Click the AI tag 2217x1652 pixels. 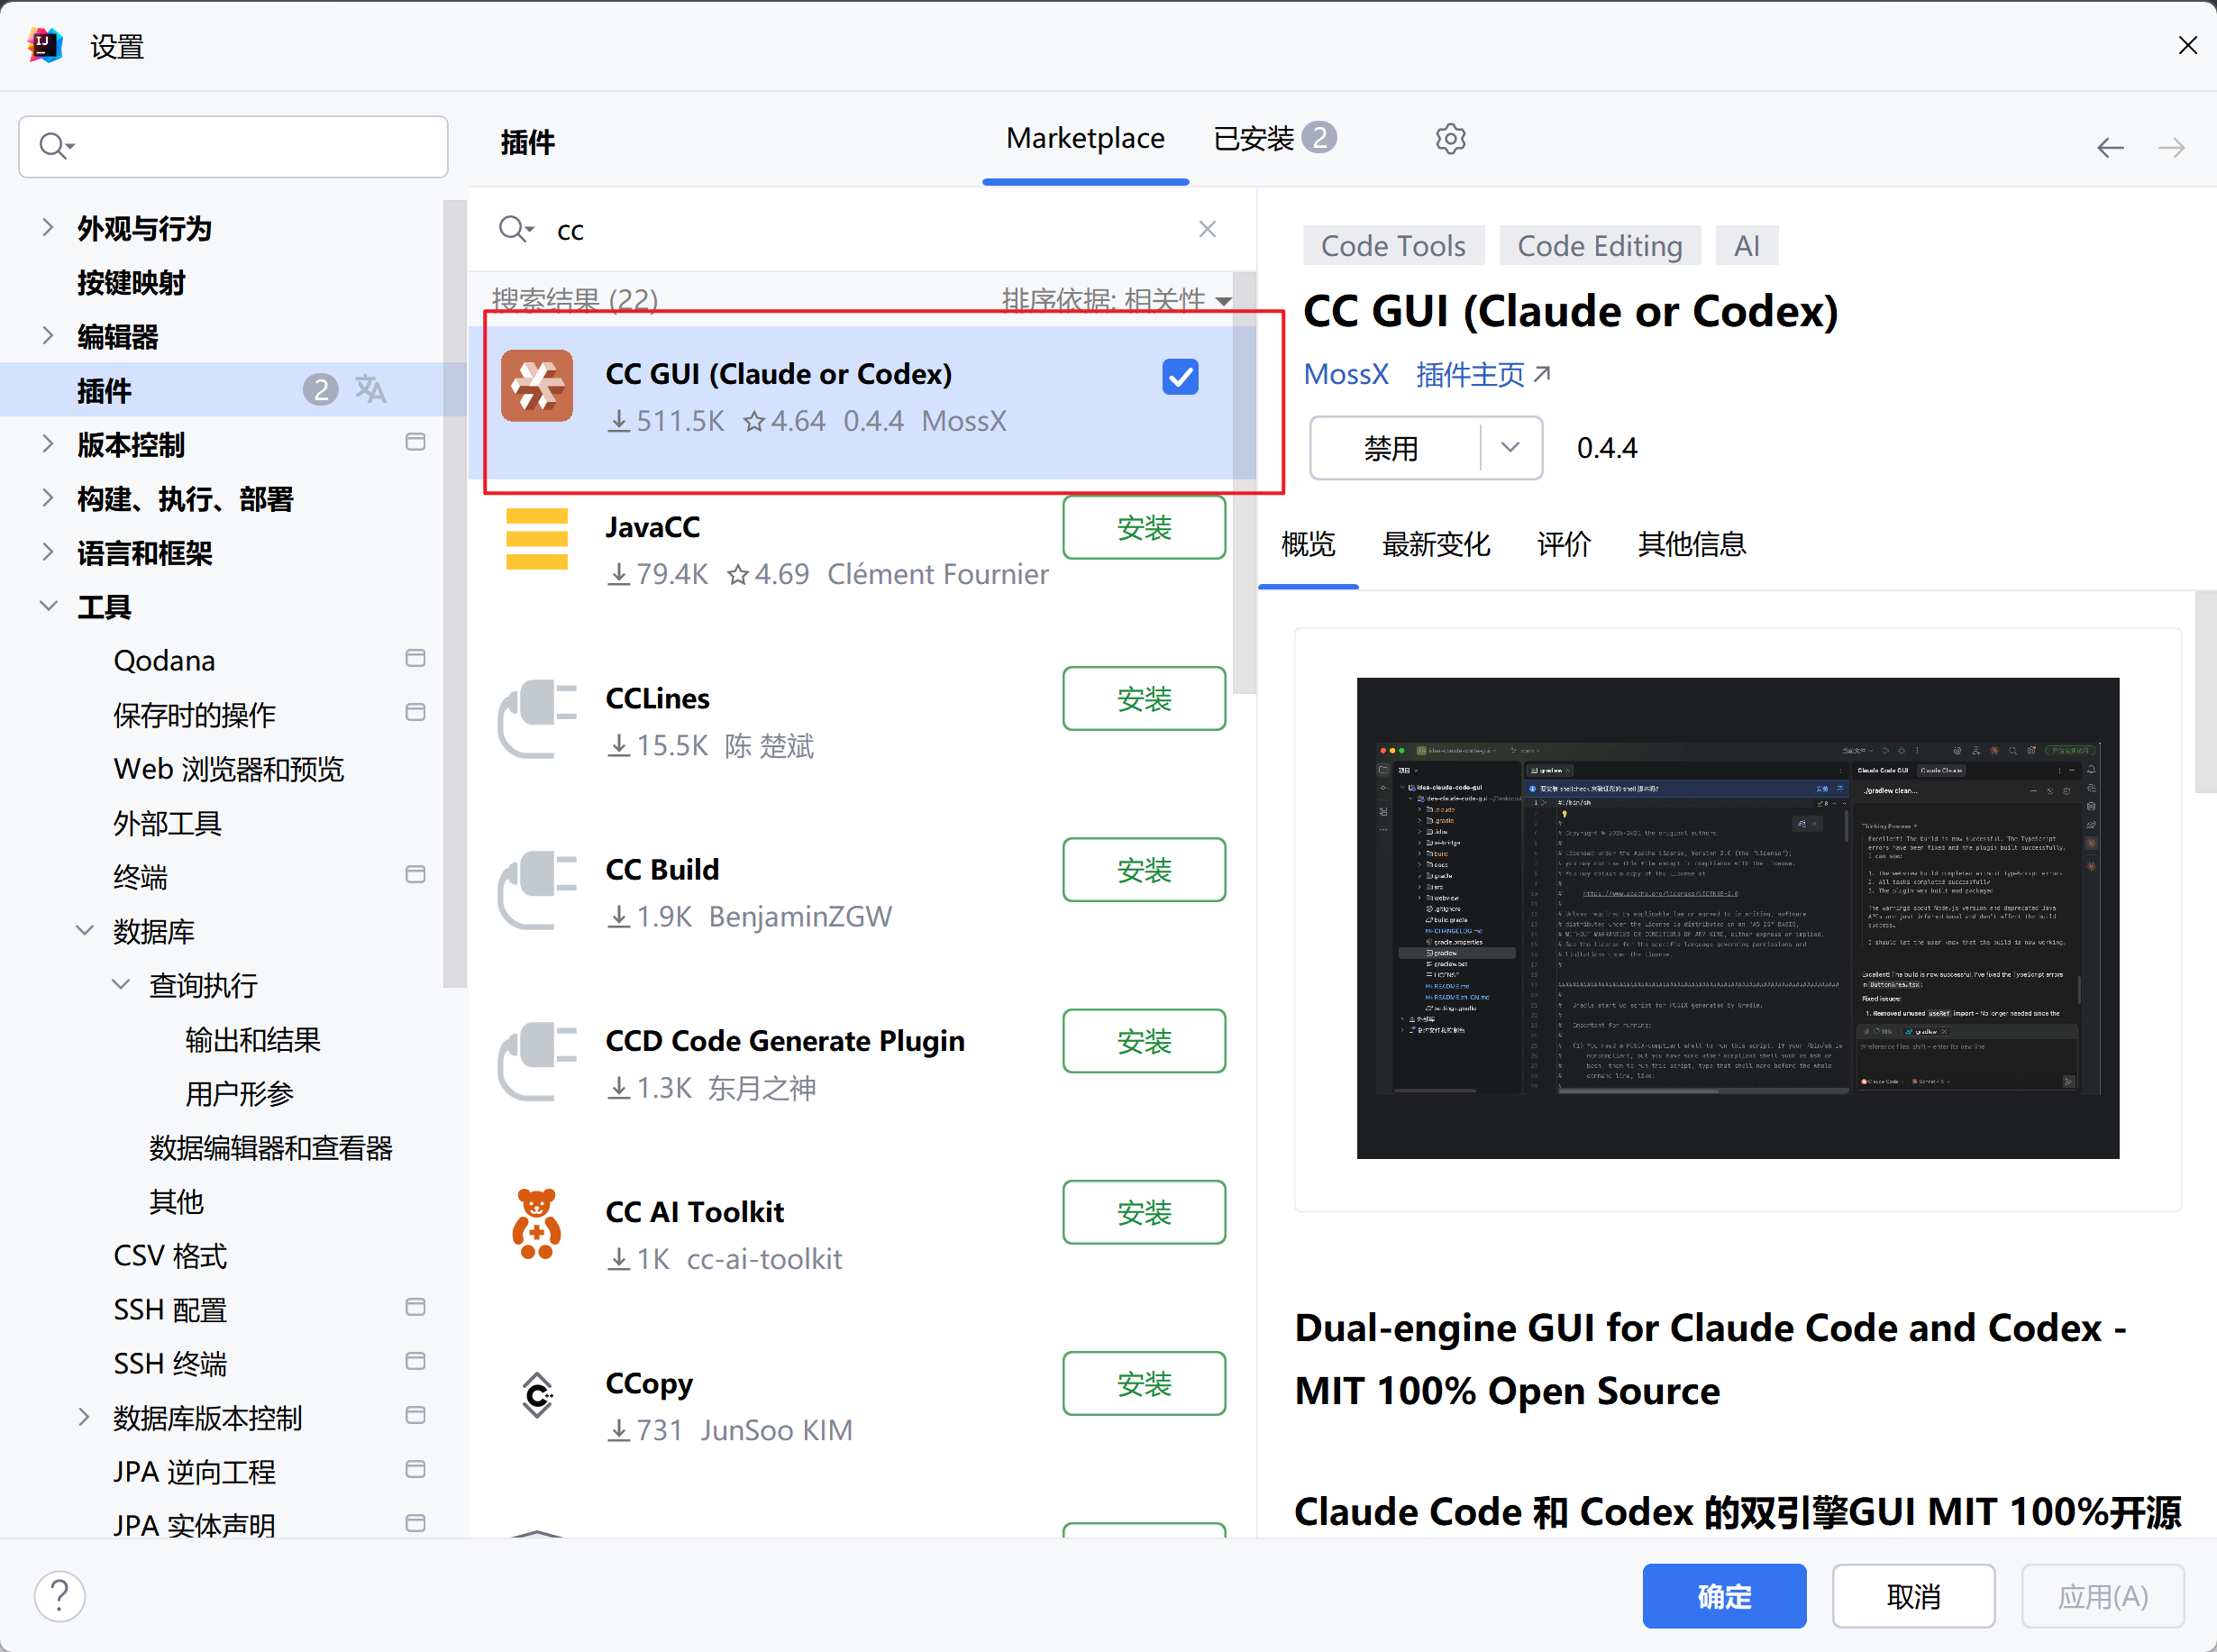pyautogui.click(x=1747, y=245)
